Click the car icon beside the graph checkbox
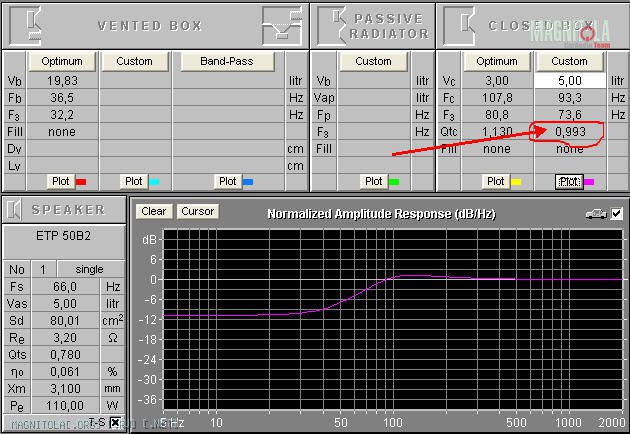630x434 pixels. 596,214
